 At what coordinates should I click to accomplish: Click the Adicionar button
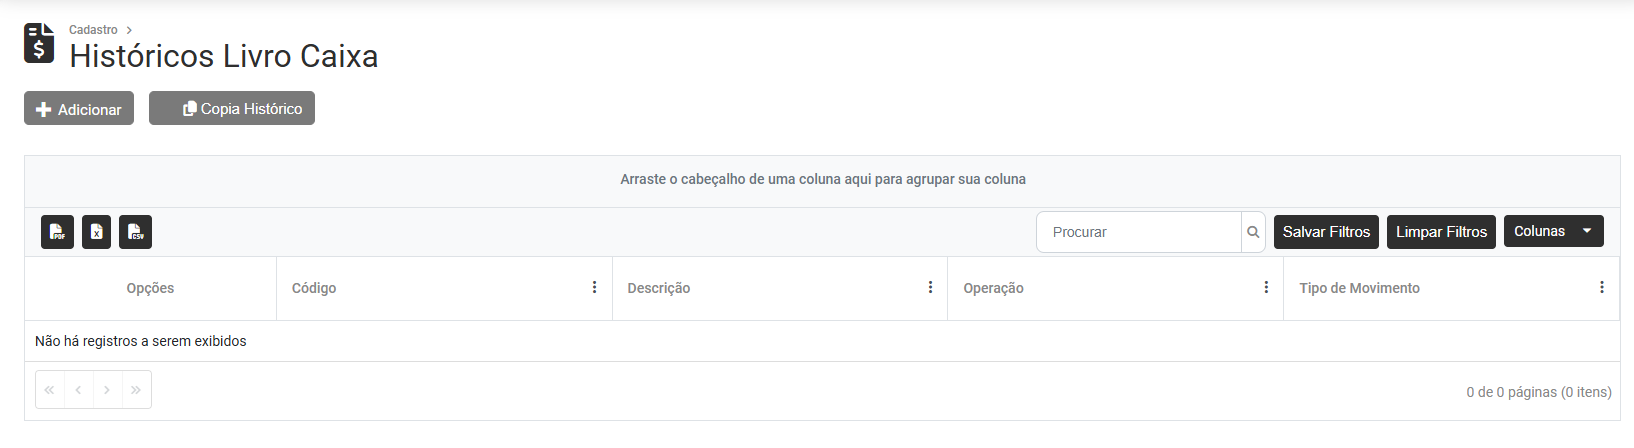point(79,109)
